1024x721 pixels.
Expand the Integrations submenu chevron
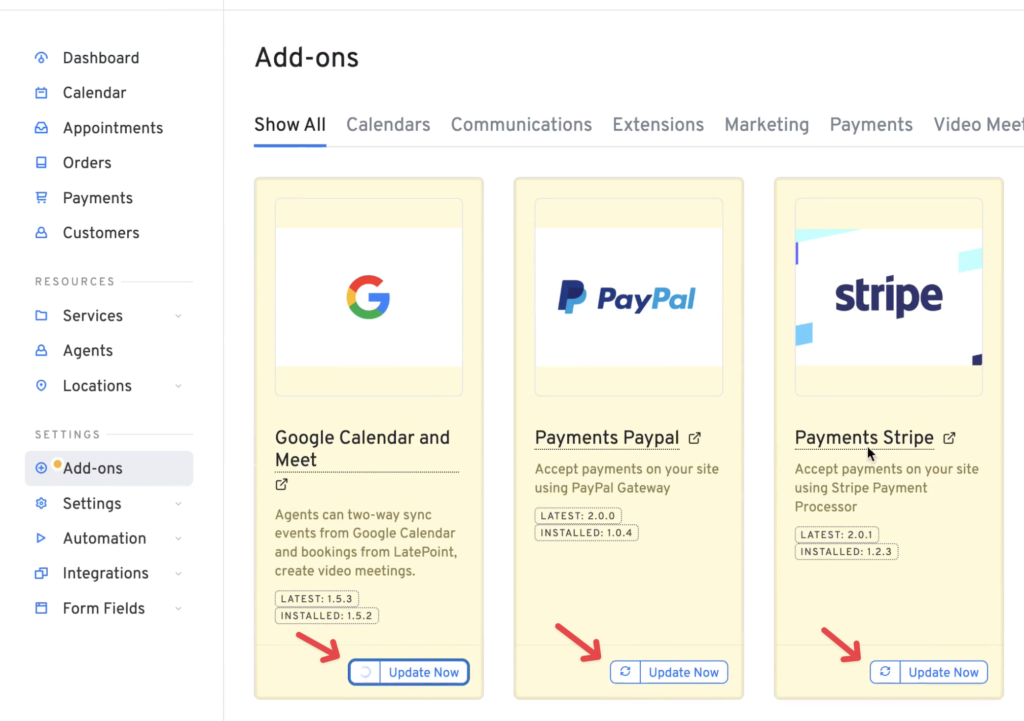(178, 574)
